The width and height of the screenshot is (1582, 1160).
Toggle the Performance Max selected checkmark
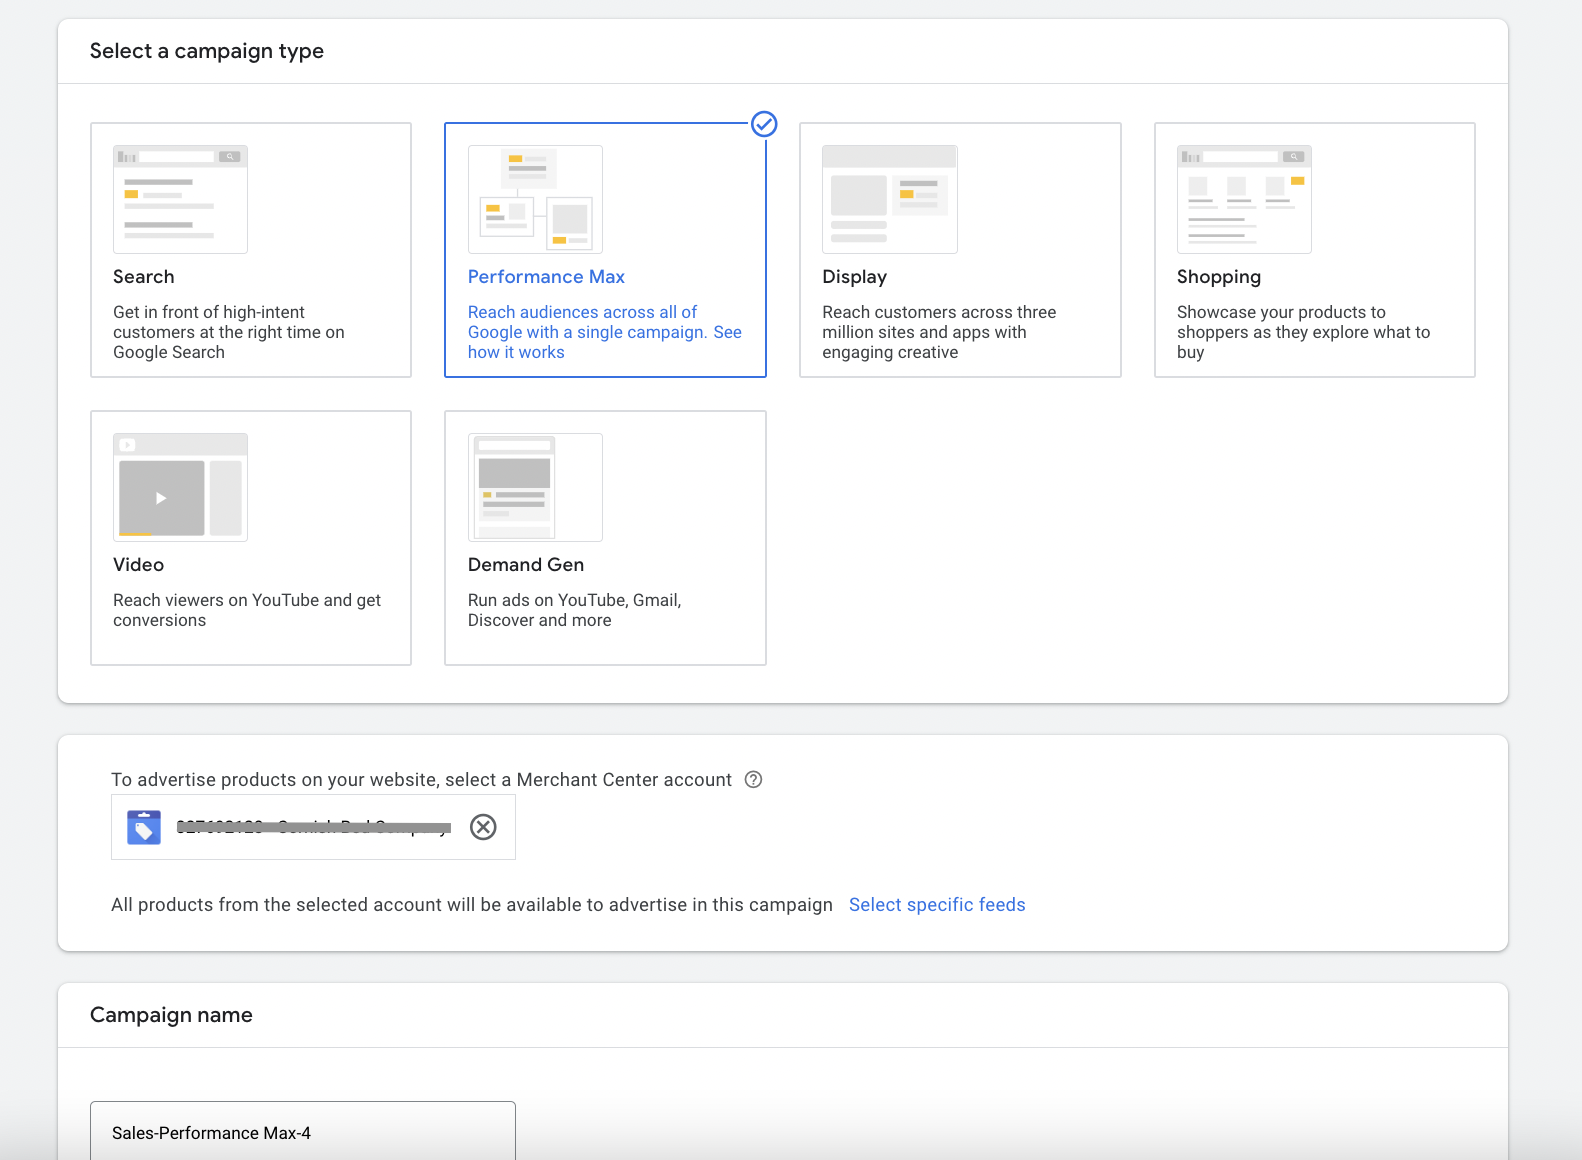(764, 124)
